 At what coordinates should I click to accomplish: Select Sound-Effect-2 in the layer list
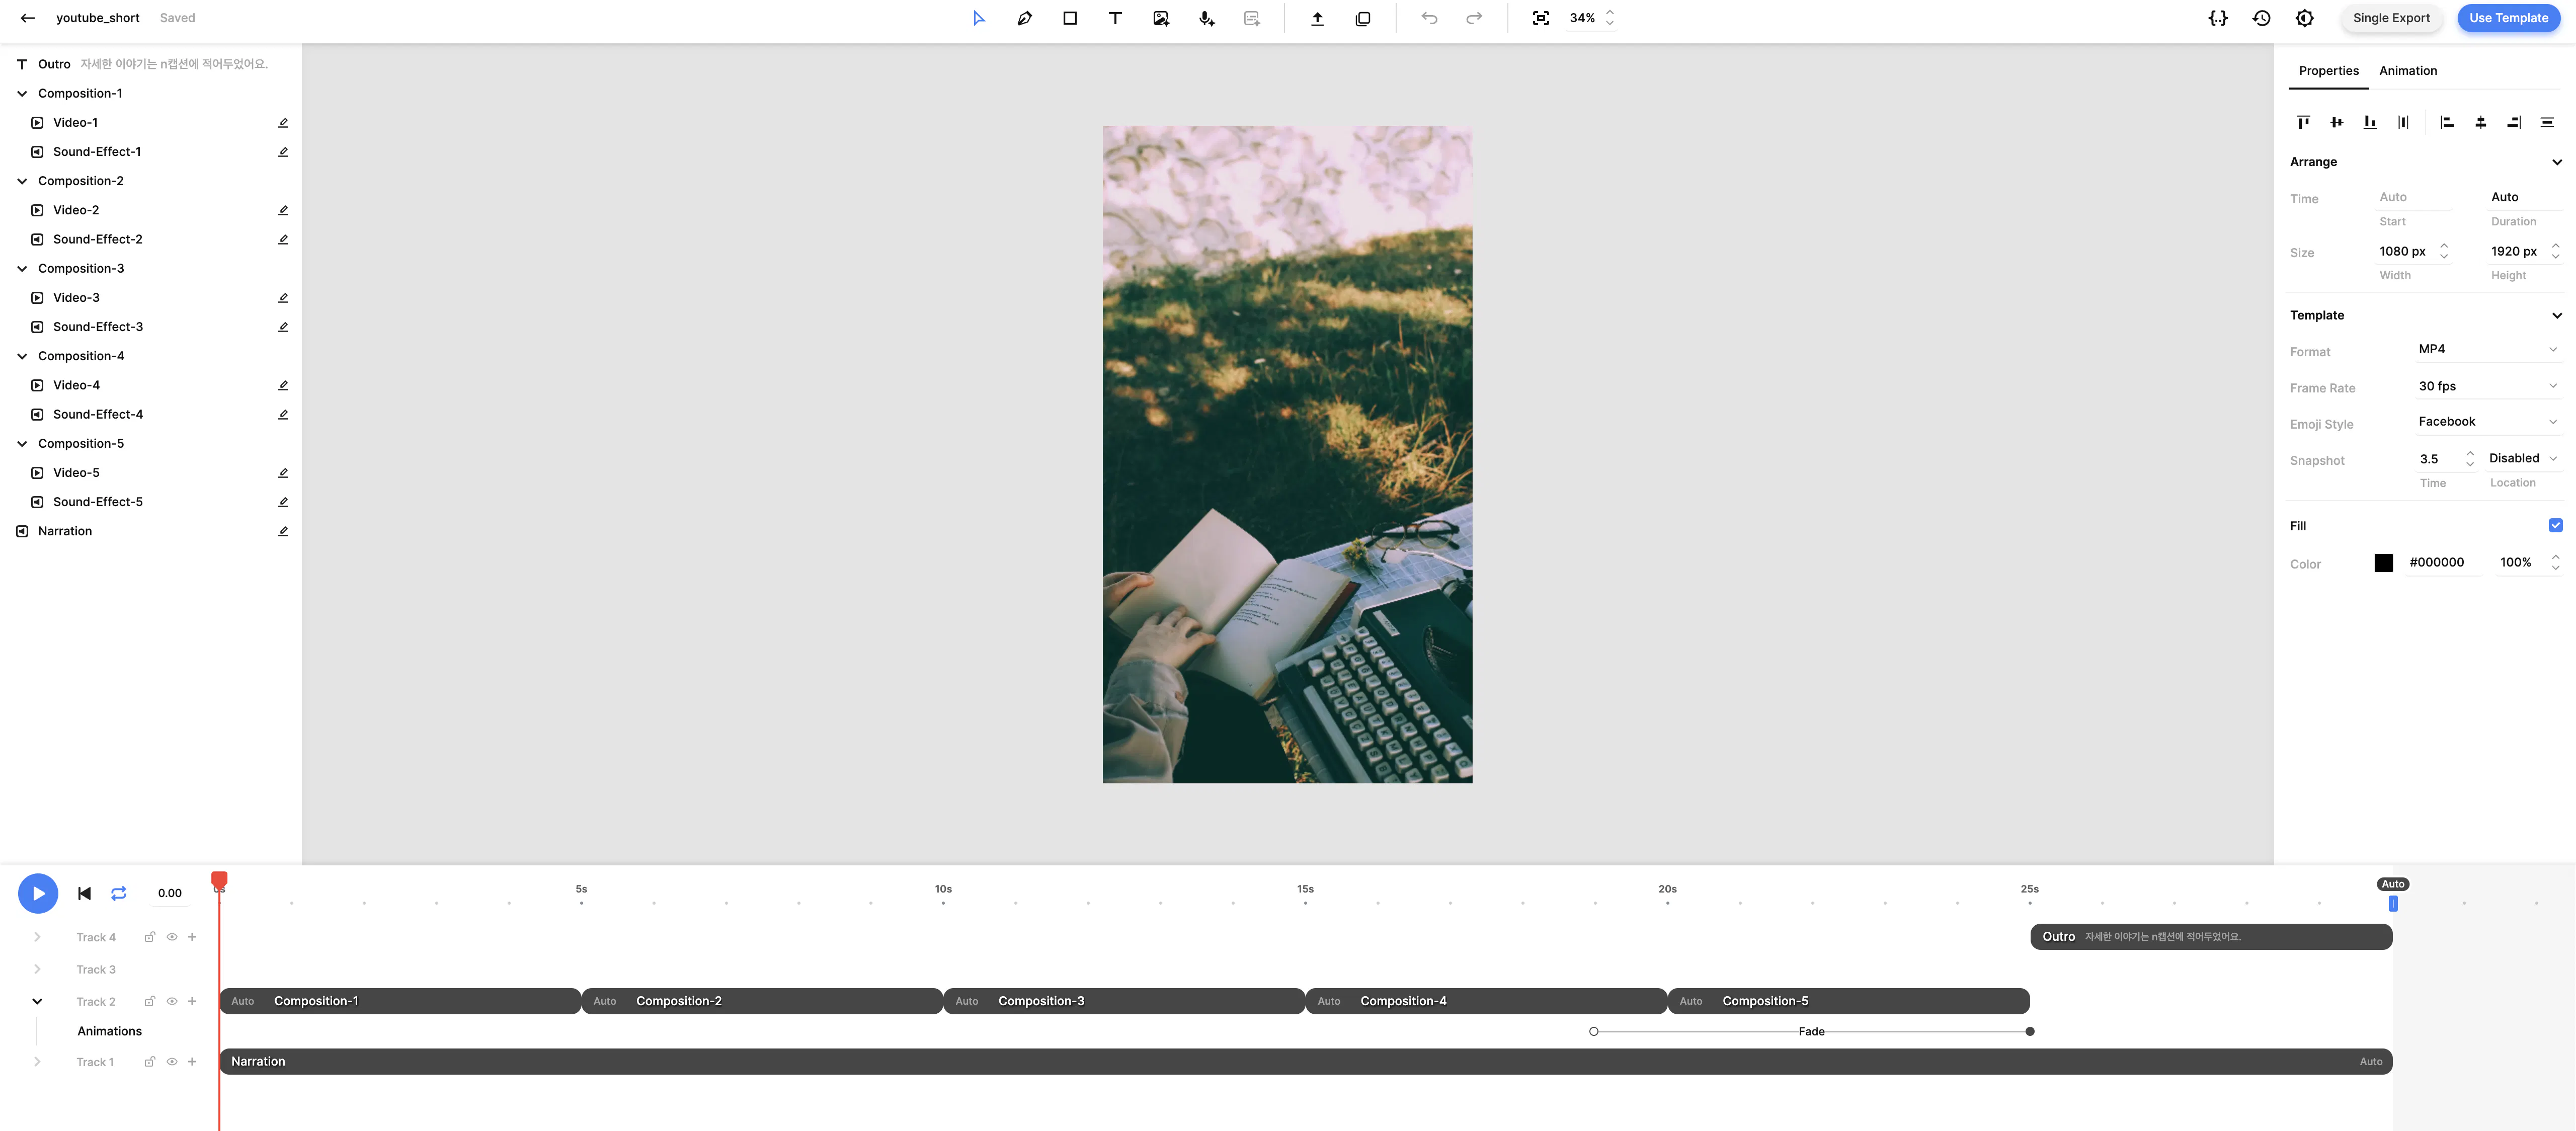tap(98, 239)
